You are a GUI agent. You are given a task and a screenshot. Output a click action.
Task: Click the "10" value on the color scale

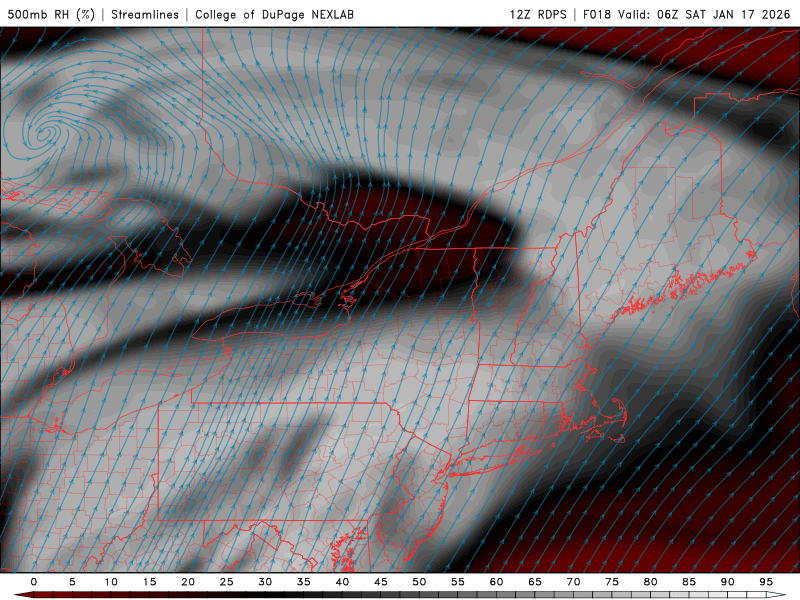point(111,582)
